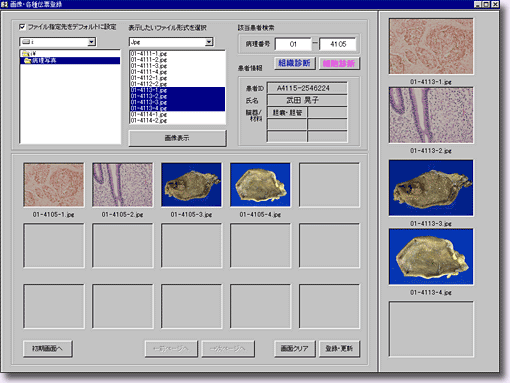510x383 pixels.
Task: Click the 画面クリア button
Action: click(x=295, y=349)
